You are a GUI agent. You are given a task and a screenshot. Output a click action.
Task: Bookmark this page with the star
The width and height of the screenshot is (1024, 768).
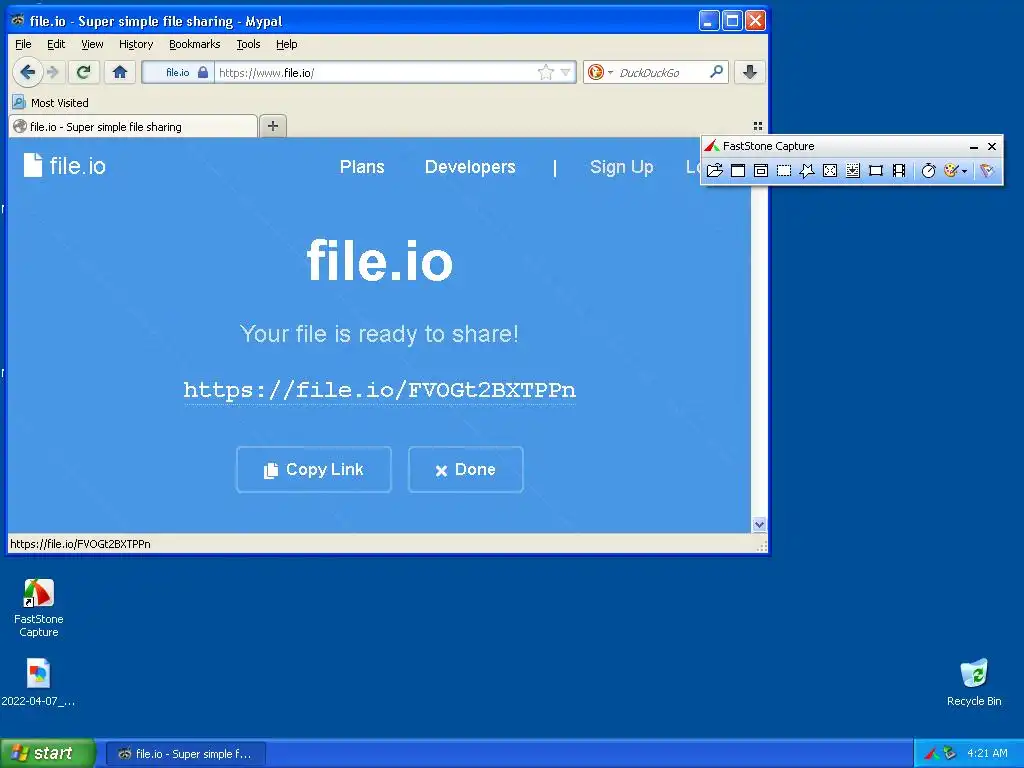pos(546,72)
